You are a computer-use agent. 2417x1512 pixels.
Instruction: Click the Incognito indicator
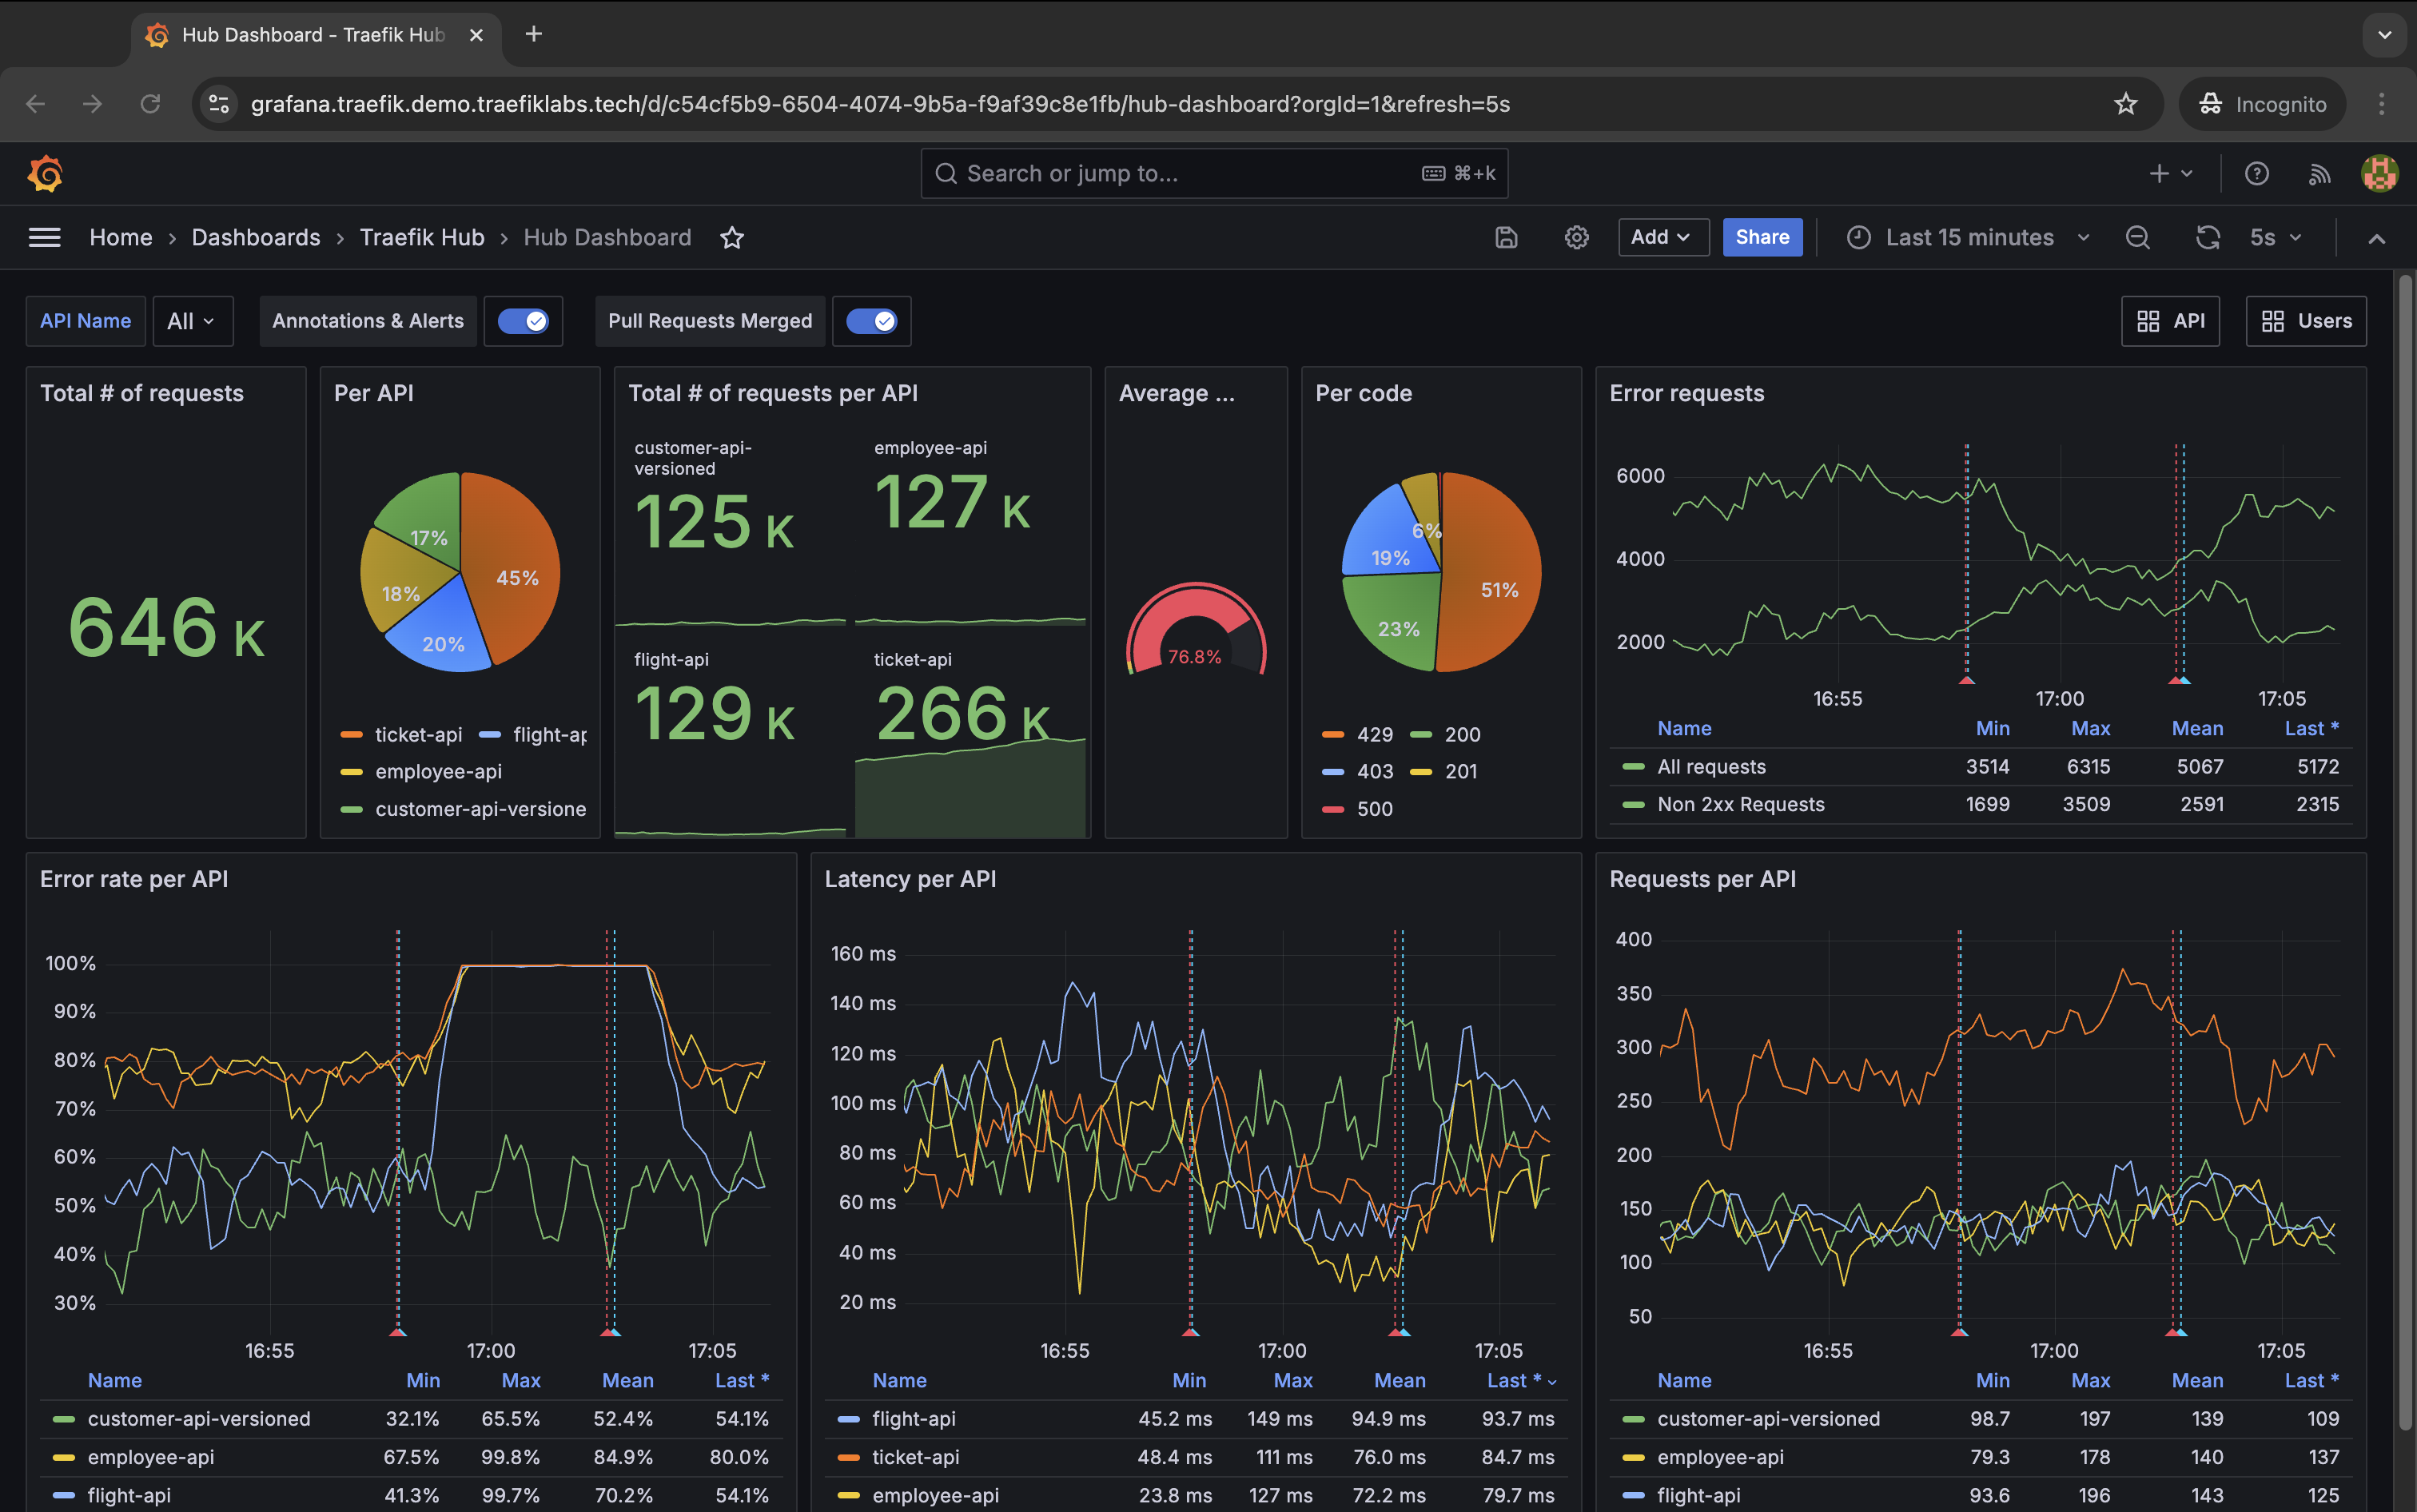2262,104
